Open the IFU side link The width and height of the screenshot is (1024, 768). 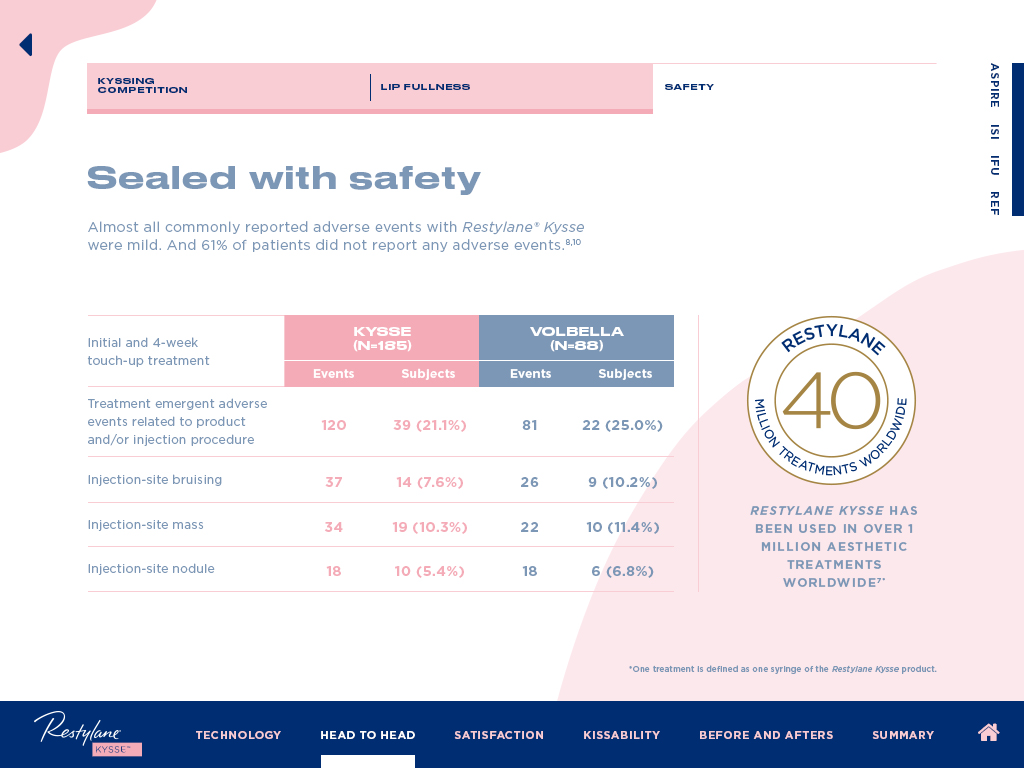tap(994, 165)
